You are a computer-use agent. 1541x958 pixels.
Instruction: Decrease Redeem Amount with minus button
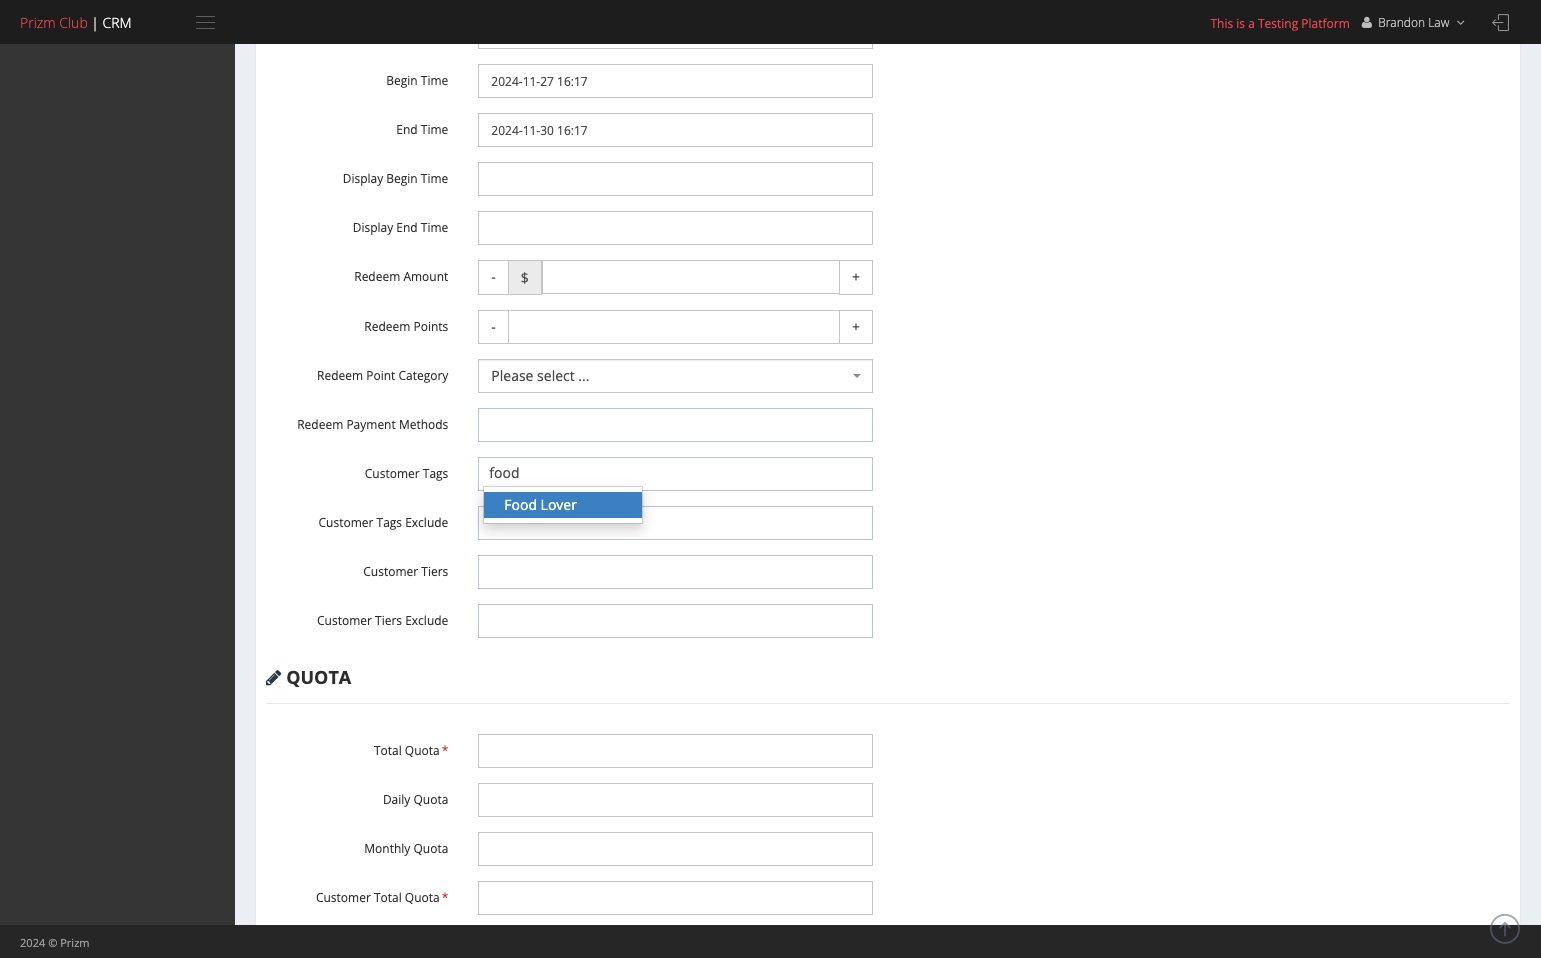493,277
